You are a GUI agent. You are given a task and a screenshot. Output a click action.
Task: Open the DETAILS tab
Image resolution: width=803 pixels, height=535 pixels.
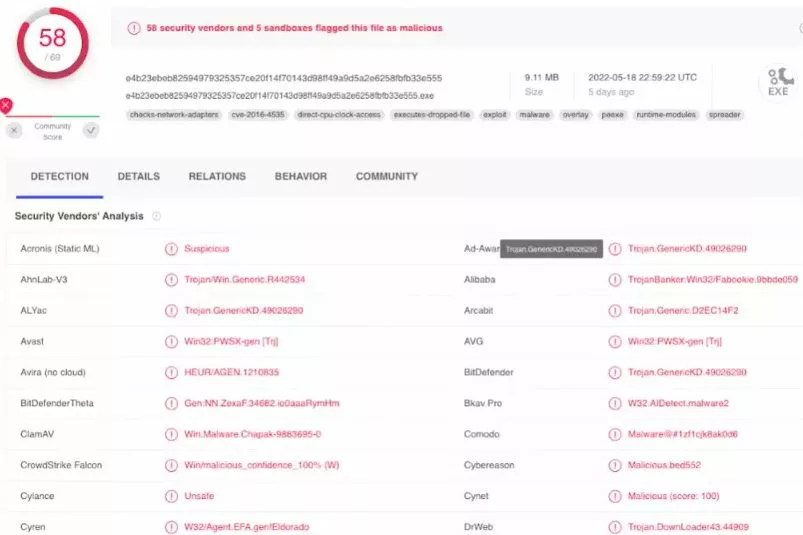[x=139, y=177]
